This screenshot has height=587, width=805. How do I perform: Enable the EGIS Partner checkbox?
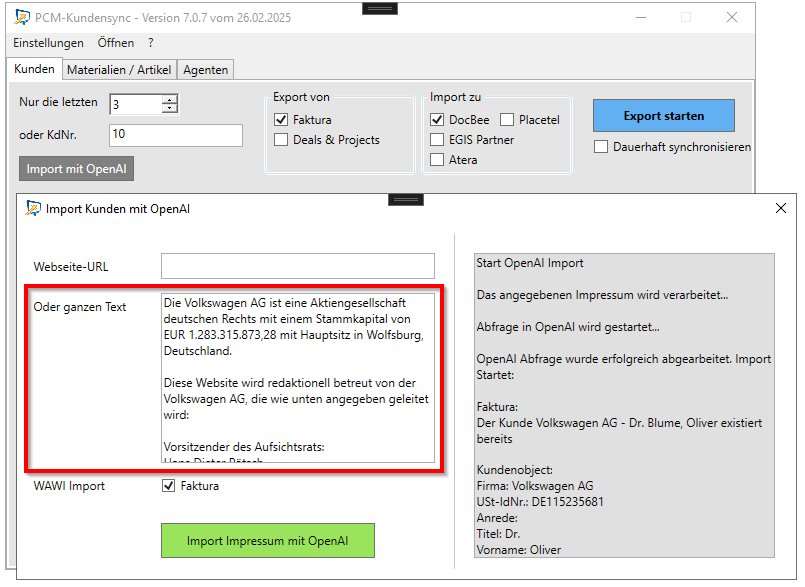[437, 140]
